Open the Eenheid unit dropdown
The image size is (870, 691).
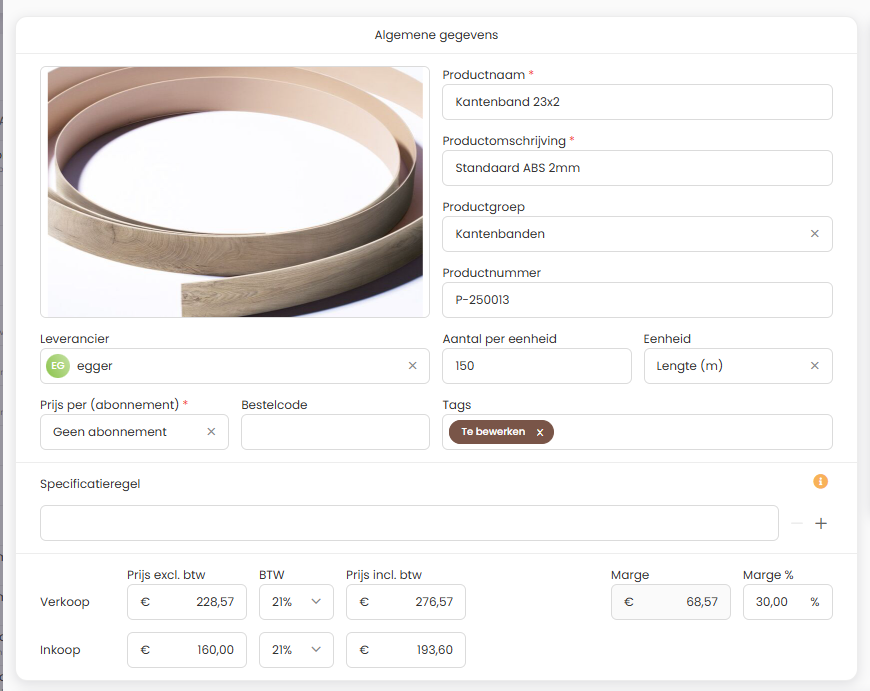pos(725,366)
